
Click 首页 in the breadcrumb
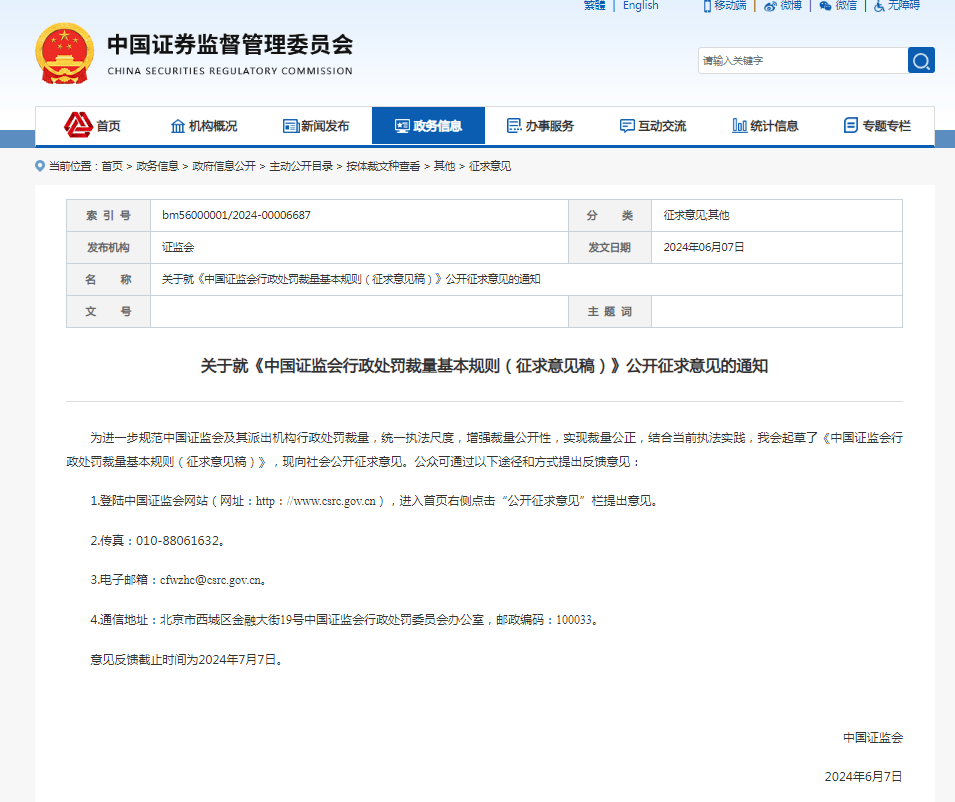[112, 166]
